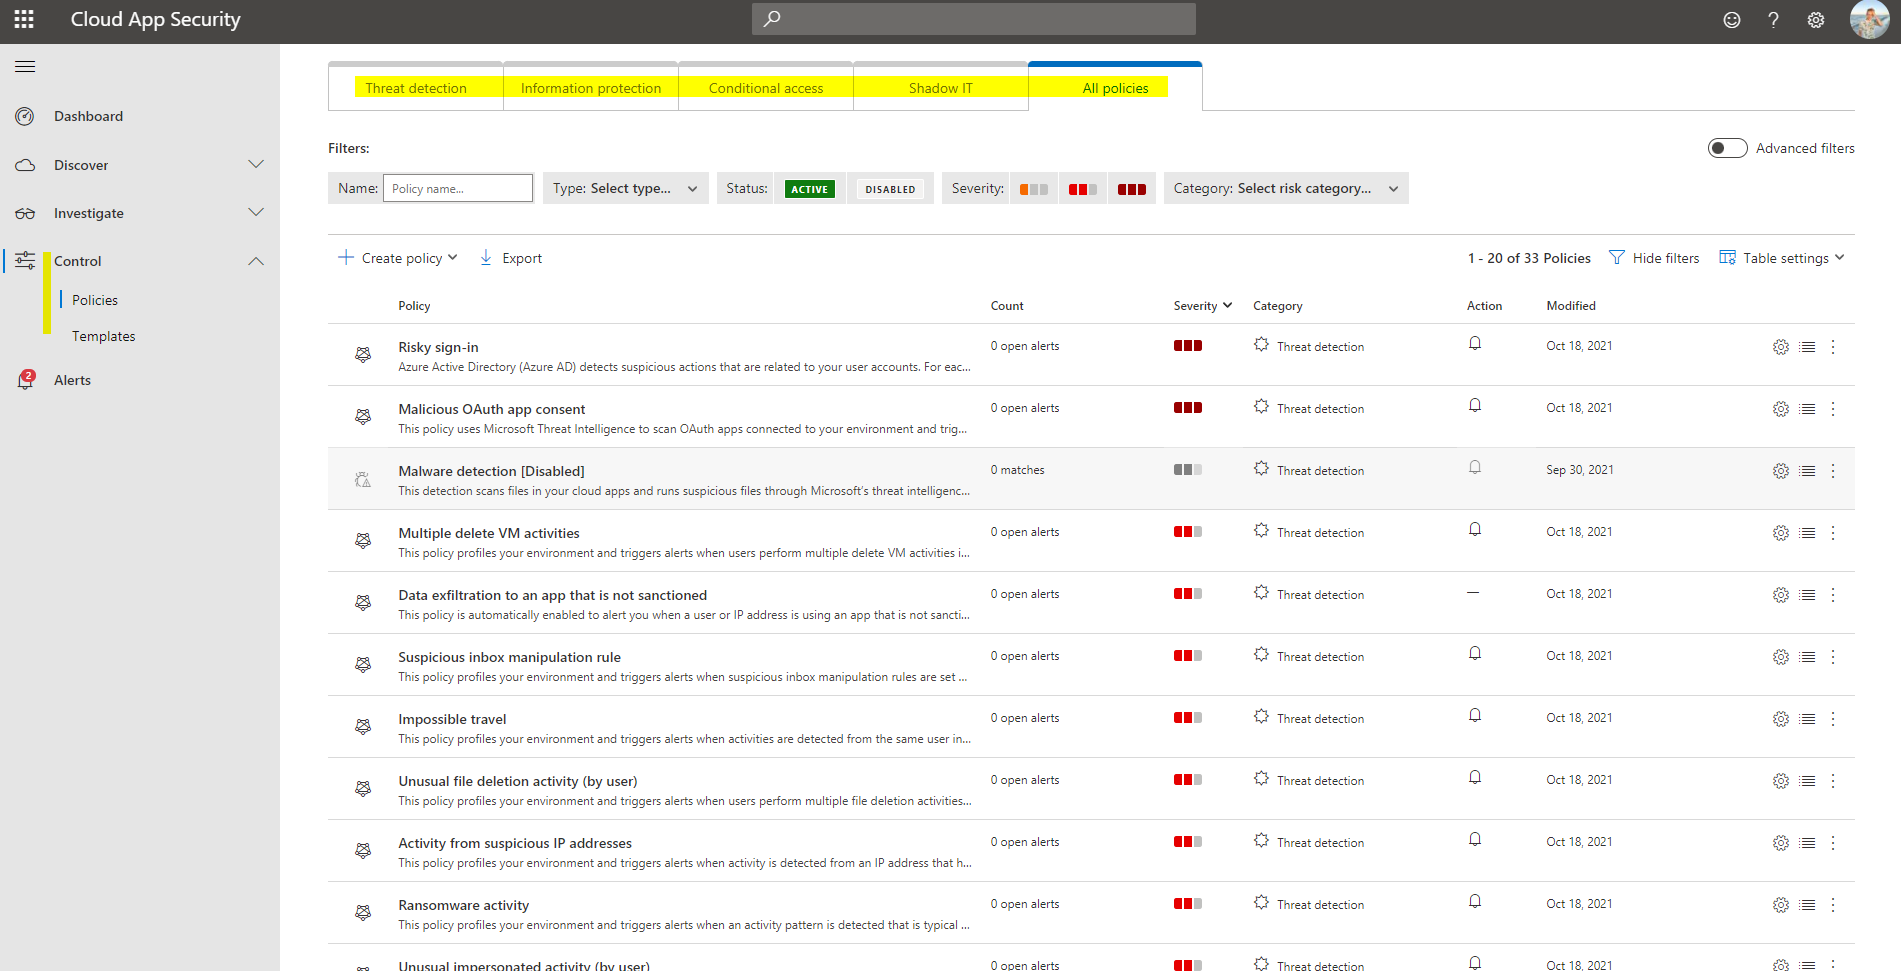Image resolution: width=1901 pixels, height=971 pixels.
Task: Open the Risky sign-in policy
Action: 438,347
